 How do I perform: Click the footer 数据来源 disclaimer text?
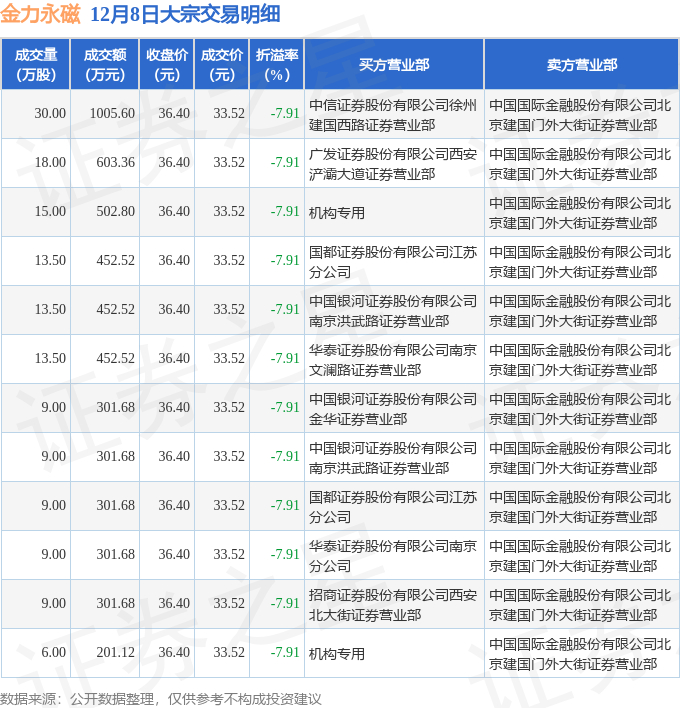coord(161,699)
